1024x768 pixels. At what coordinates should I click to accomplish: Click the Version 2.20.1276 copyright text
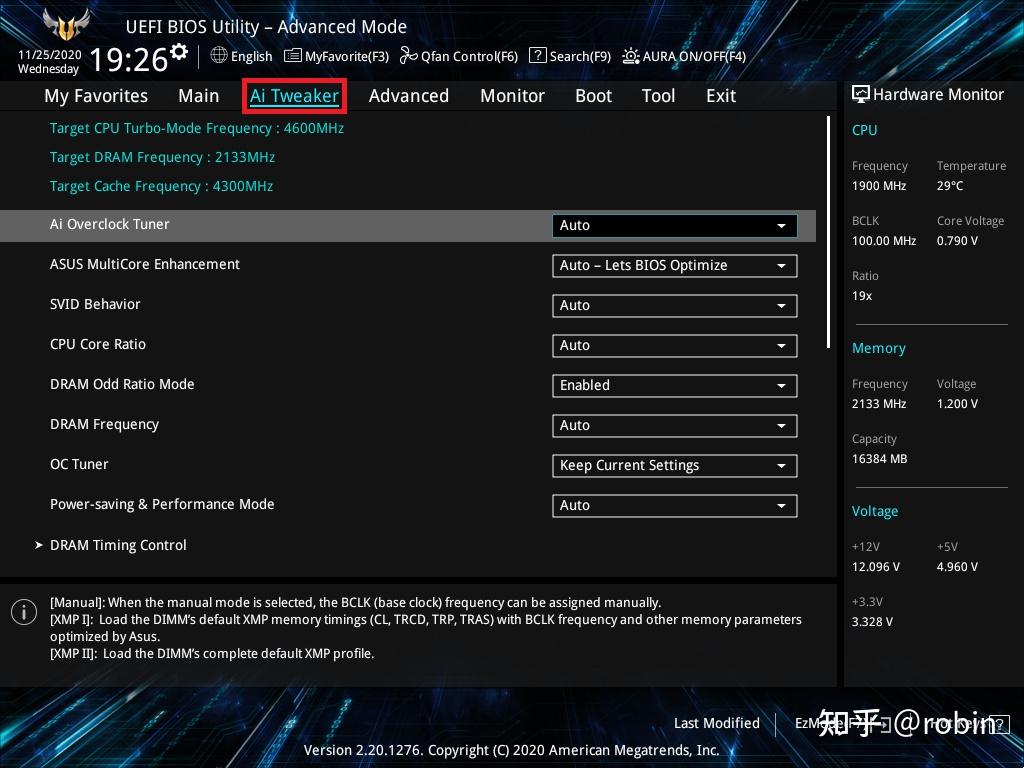511,750
